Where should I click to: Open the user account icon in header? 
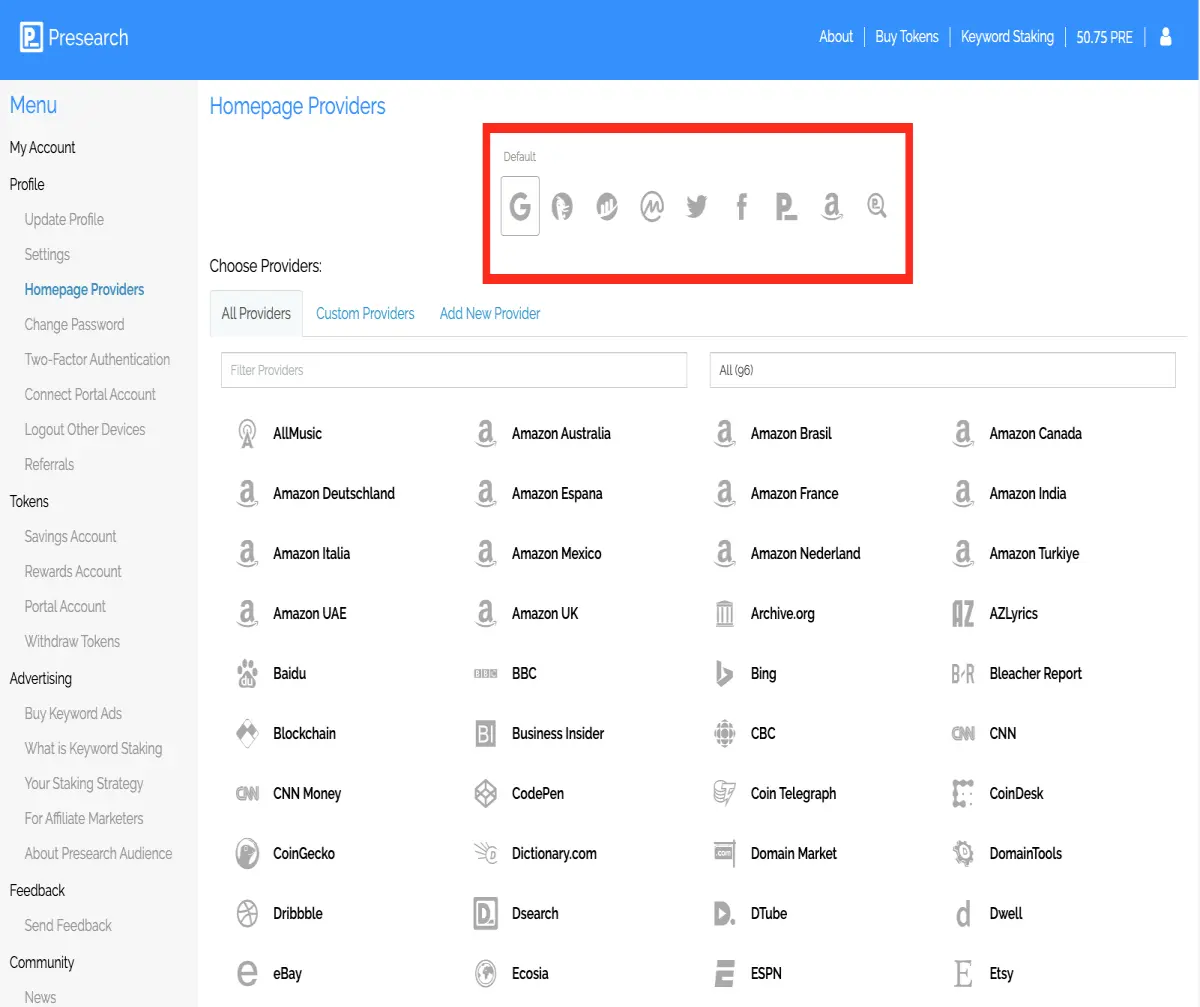click(x=1165, y=37)
